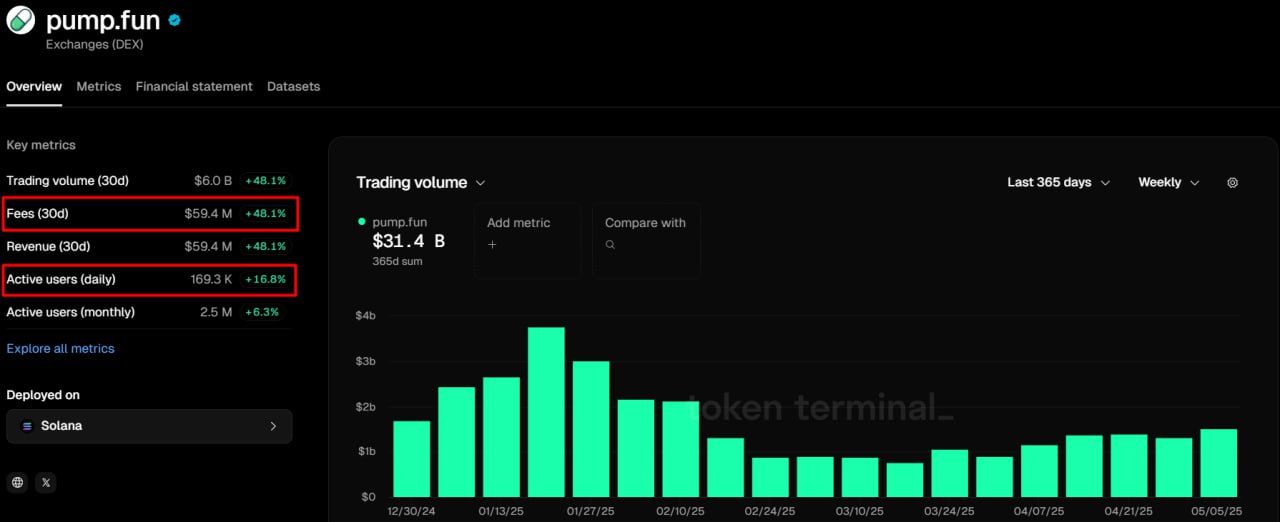Click the +6.3% monthly users change badge

click(262, 313)
